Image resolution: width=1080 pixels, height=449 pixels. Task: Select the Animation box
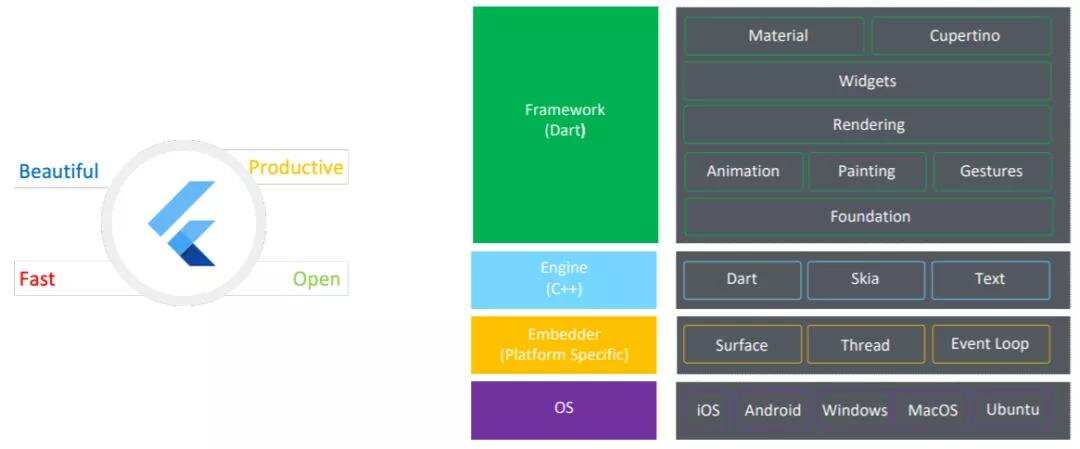pos(743,171)
